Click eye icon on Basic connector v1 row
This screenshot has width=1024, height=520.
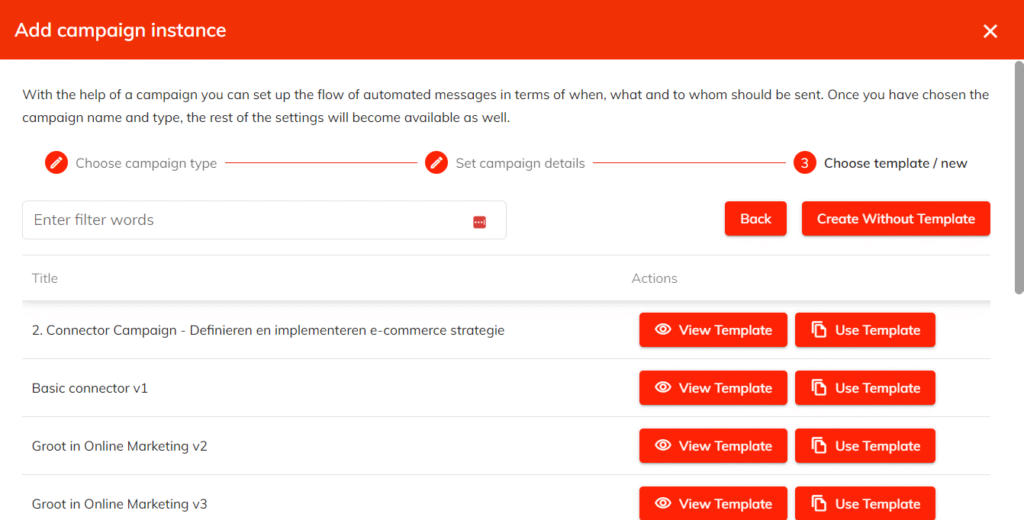coord(662,388)
